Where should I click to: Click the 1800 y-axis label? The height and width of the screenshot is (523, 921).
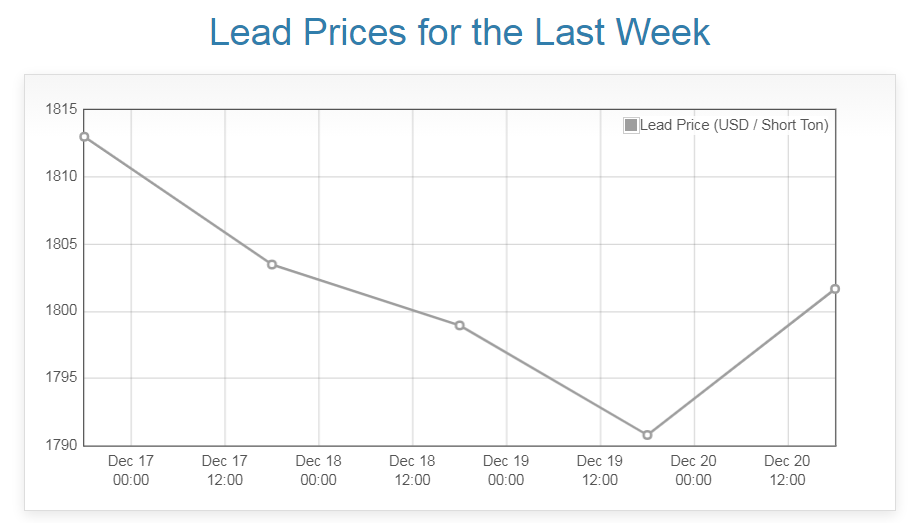pos(62,311)
